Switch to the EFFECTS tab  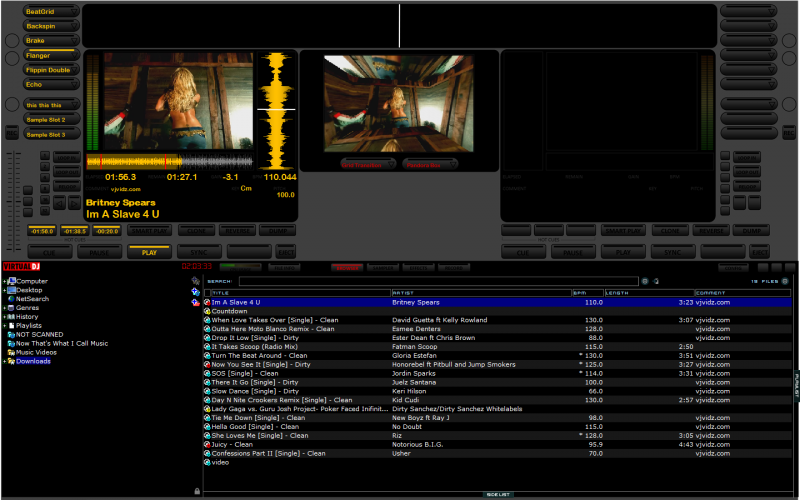418,267
